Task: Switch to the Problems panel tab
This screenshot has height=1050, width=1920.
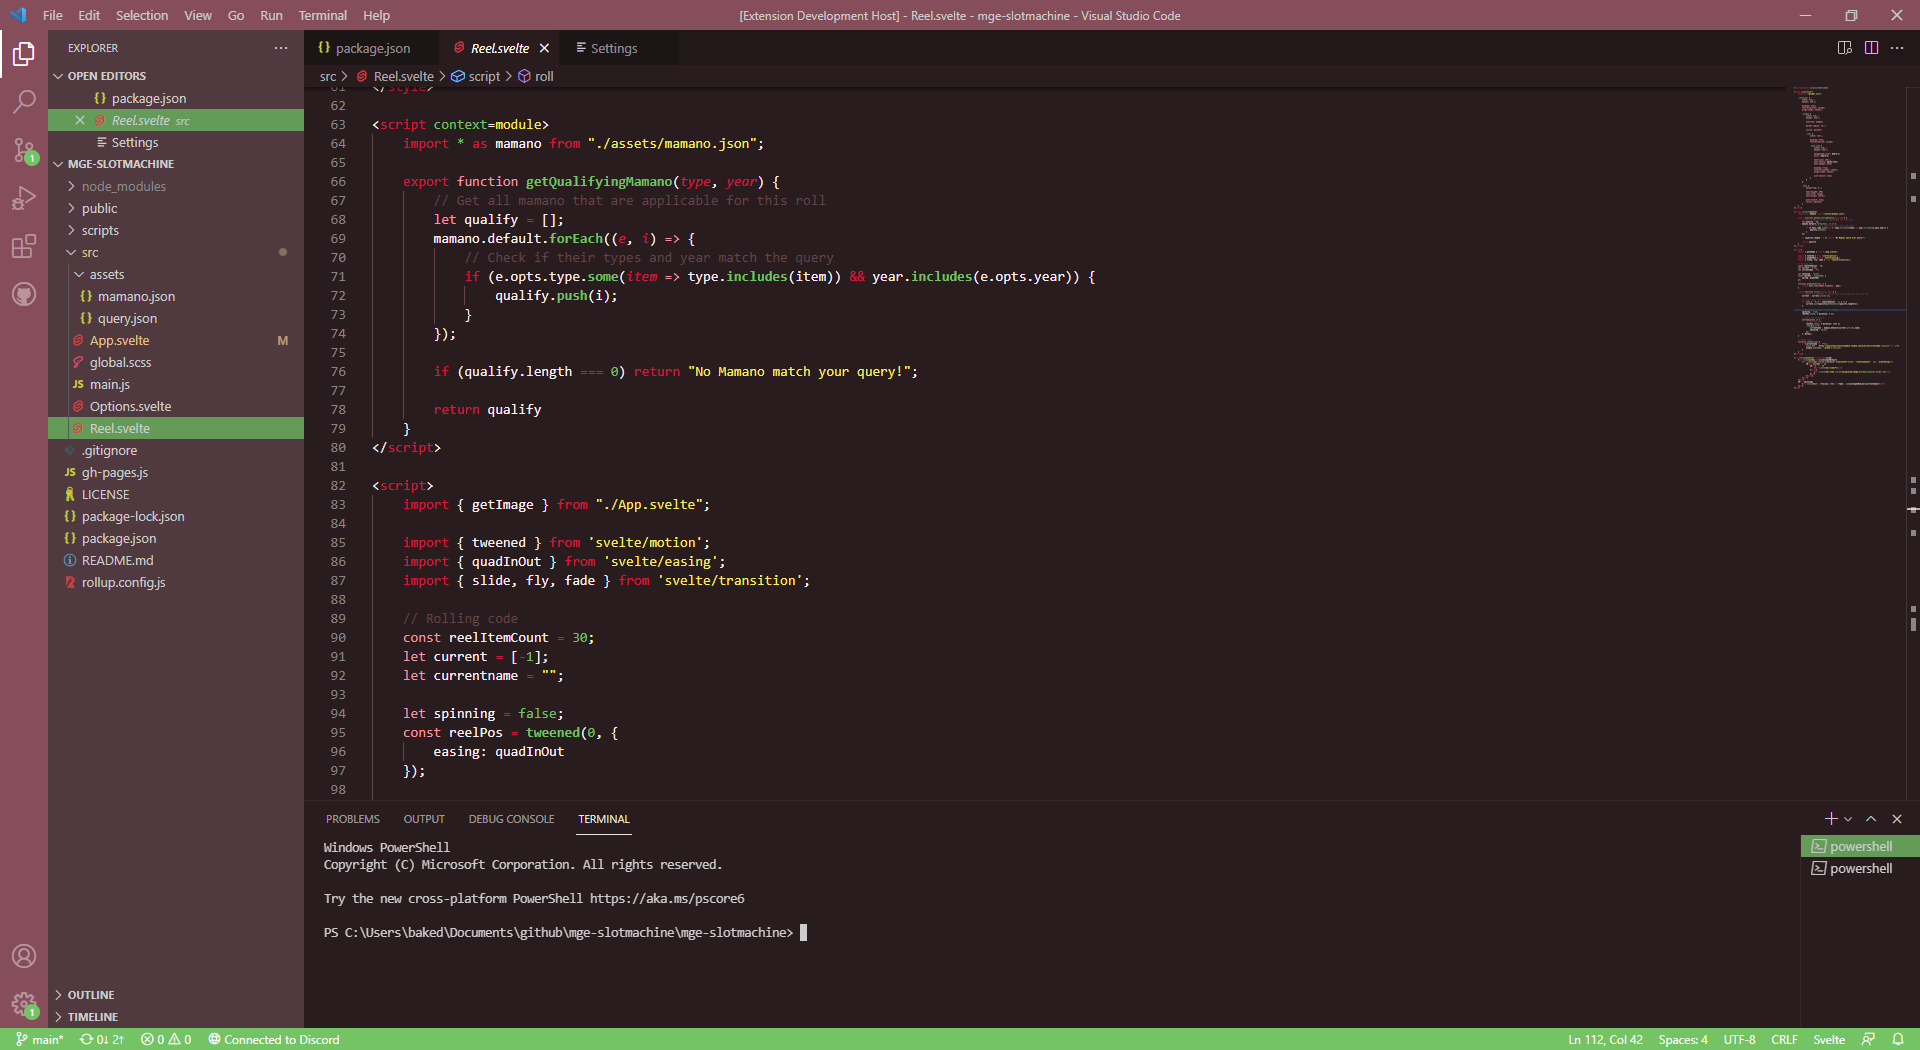Action: [x=352, y=819]
